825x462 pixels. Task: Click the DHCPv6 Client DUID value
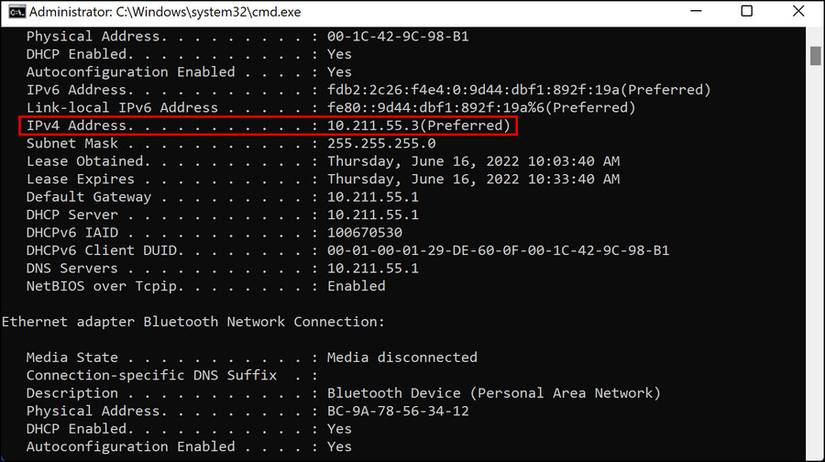(x=498, y=250)
